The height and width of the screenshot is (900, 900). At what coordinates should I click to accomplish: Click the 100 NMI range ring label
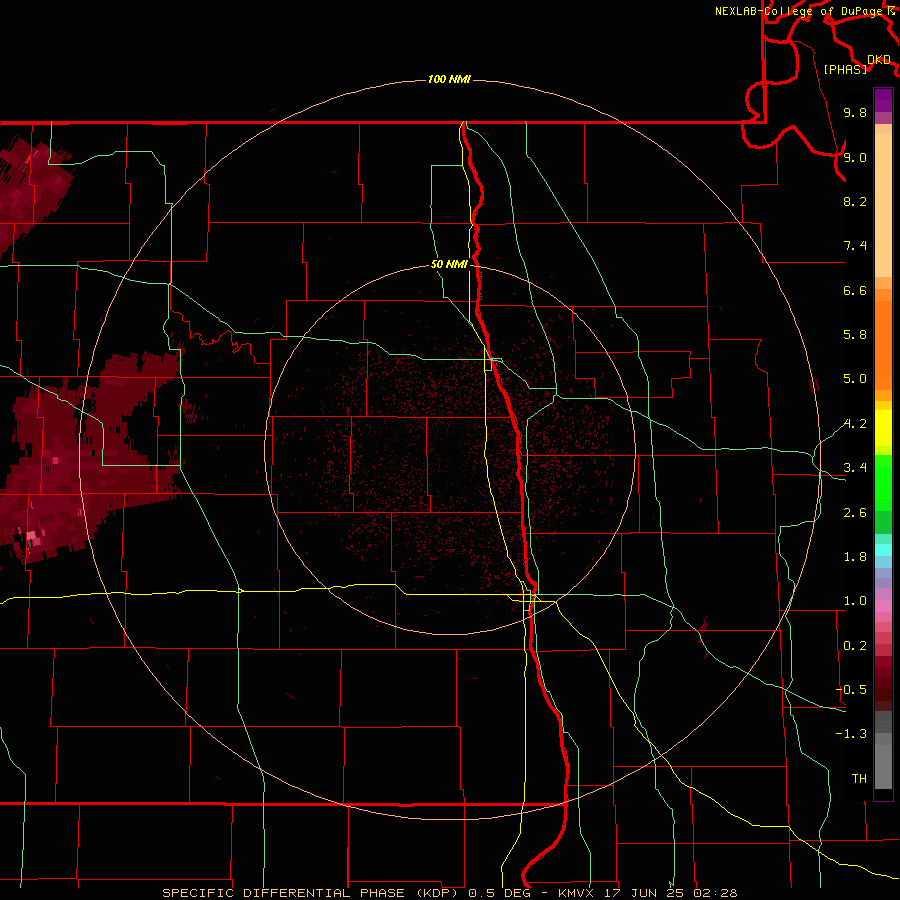449,79
